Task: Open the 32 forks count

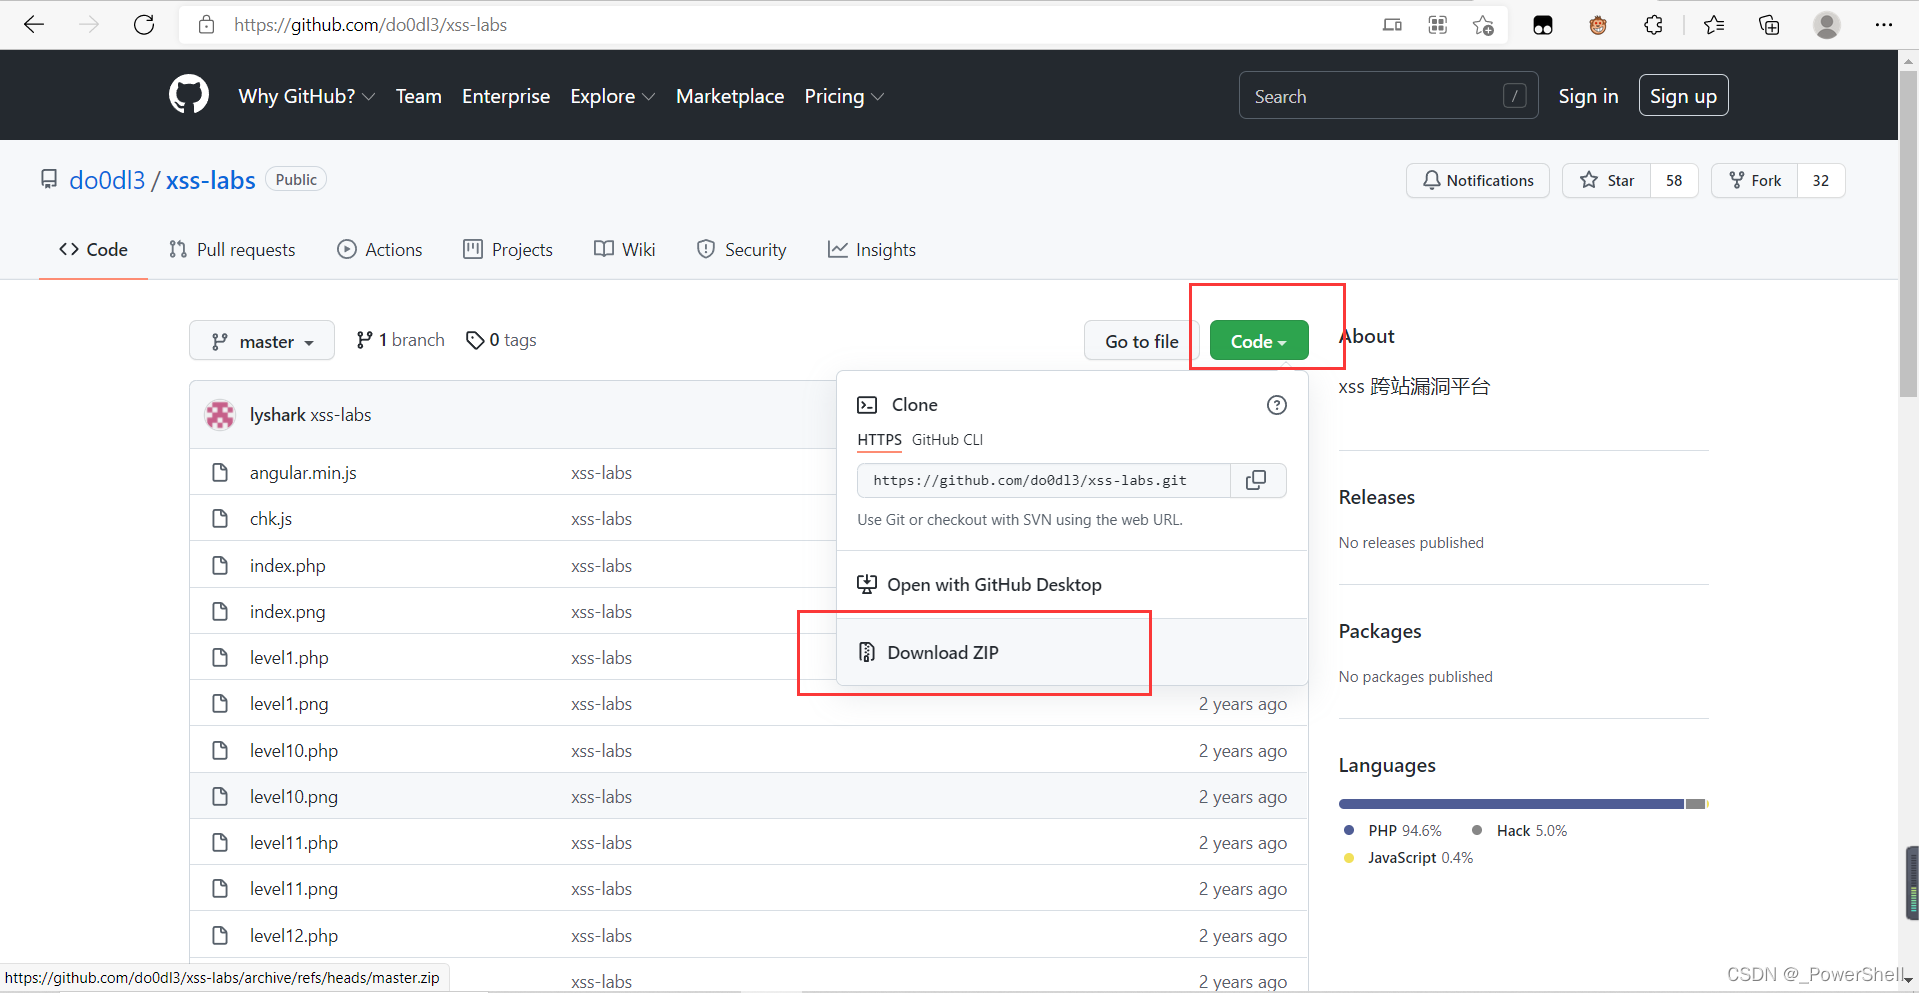Action: click(x=1821, y=180)
